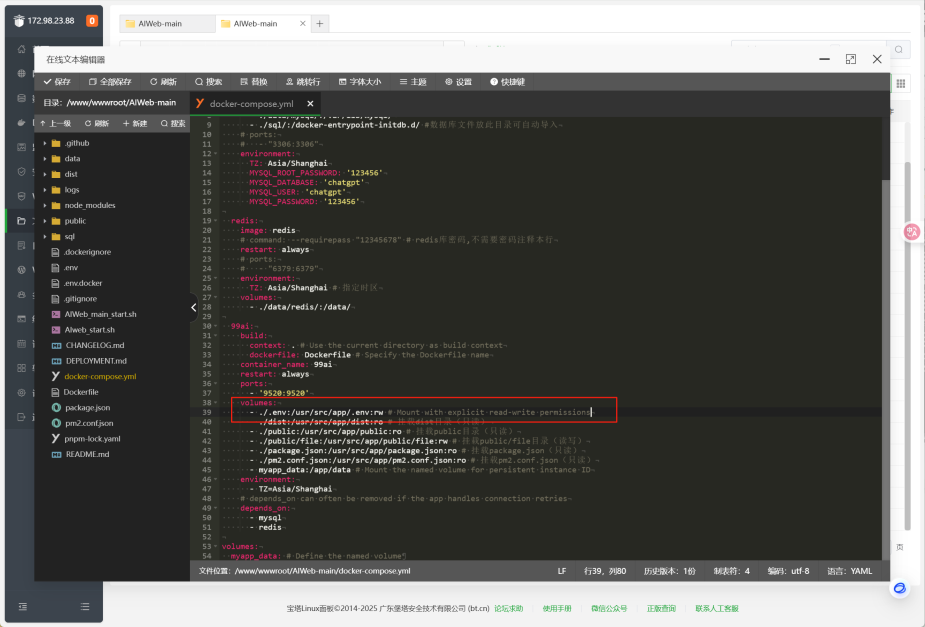The height and width of the screenshot is (627, 925).
Task: Expand the .github folder
Action: [x=45, y=143]
